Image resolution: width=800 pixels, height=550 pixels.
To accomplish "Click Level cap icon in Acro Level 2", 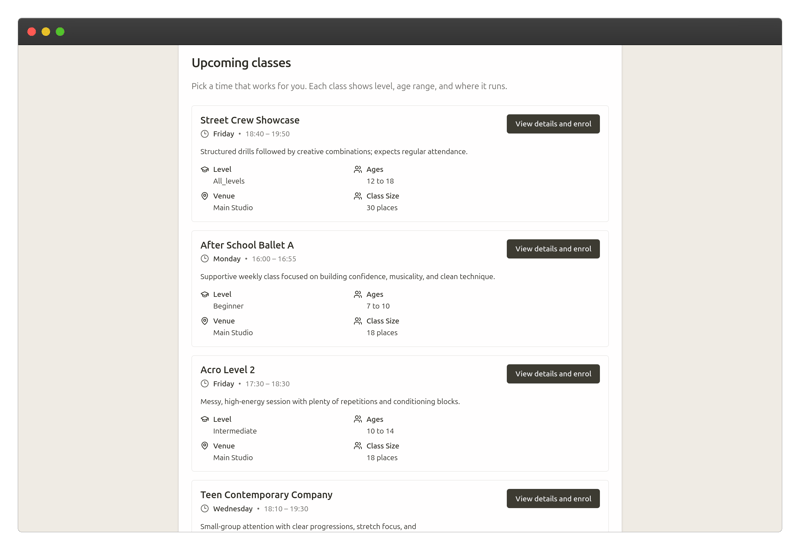I will pos(205,419).
